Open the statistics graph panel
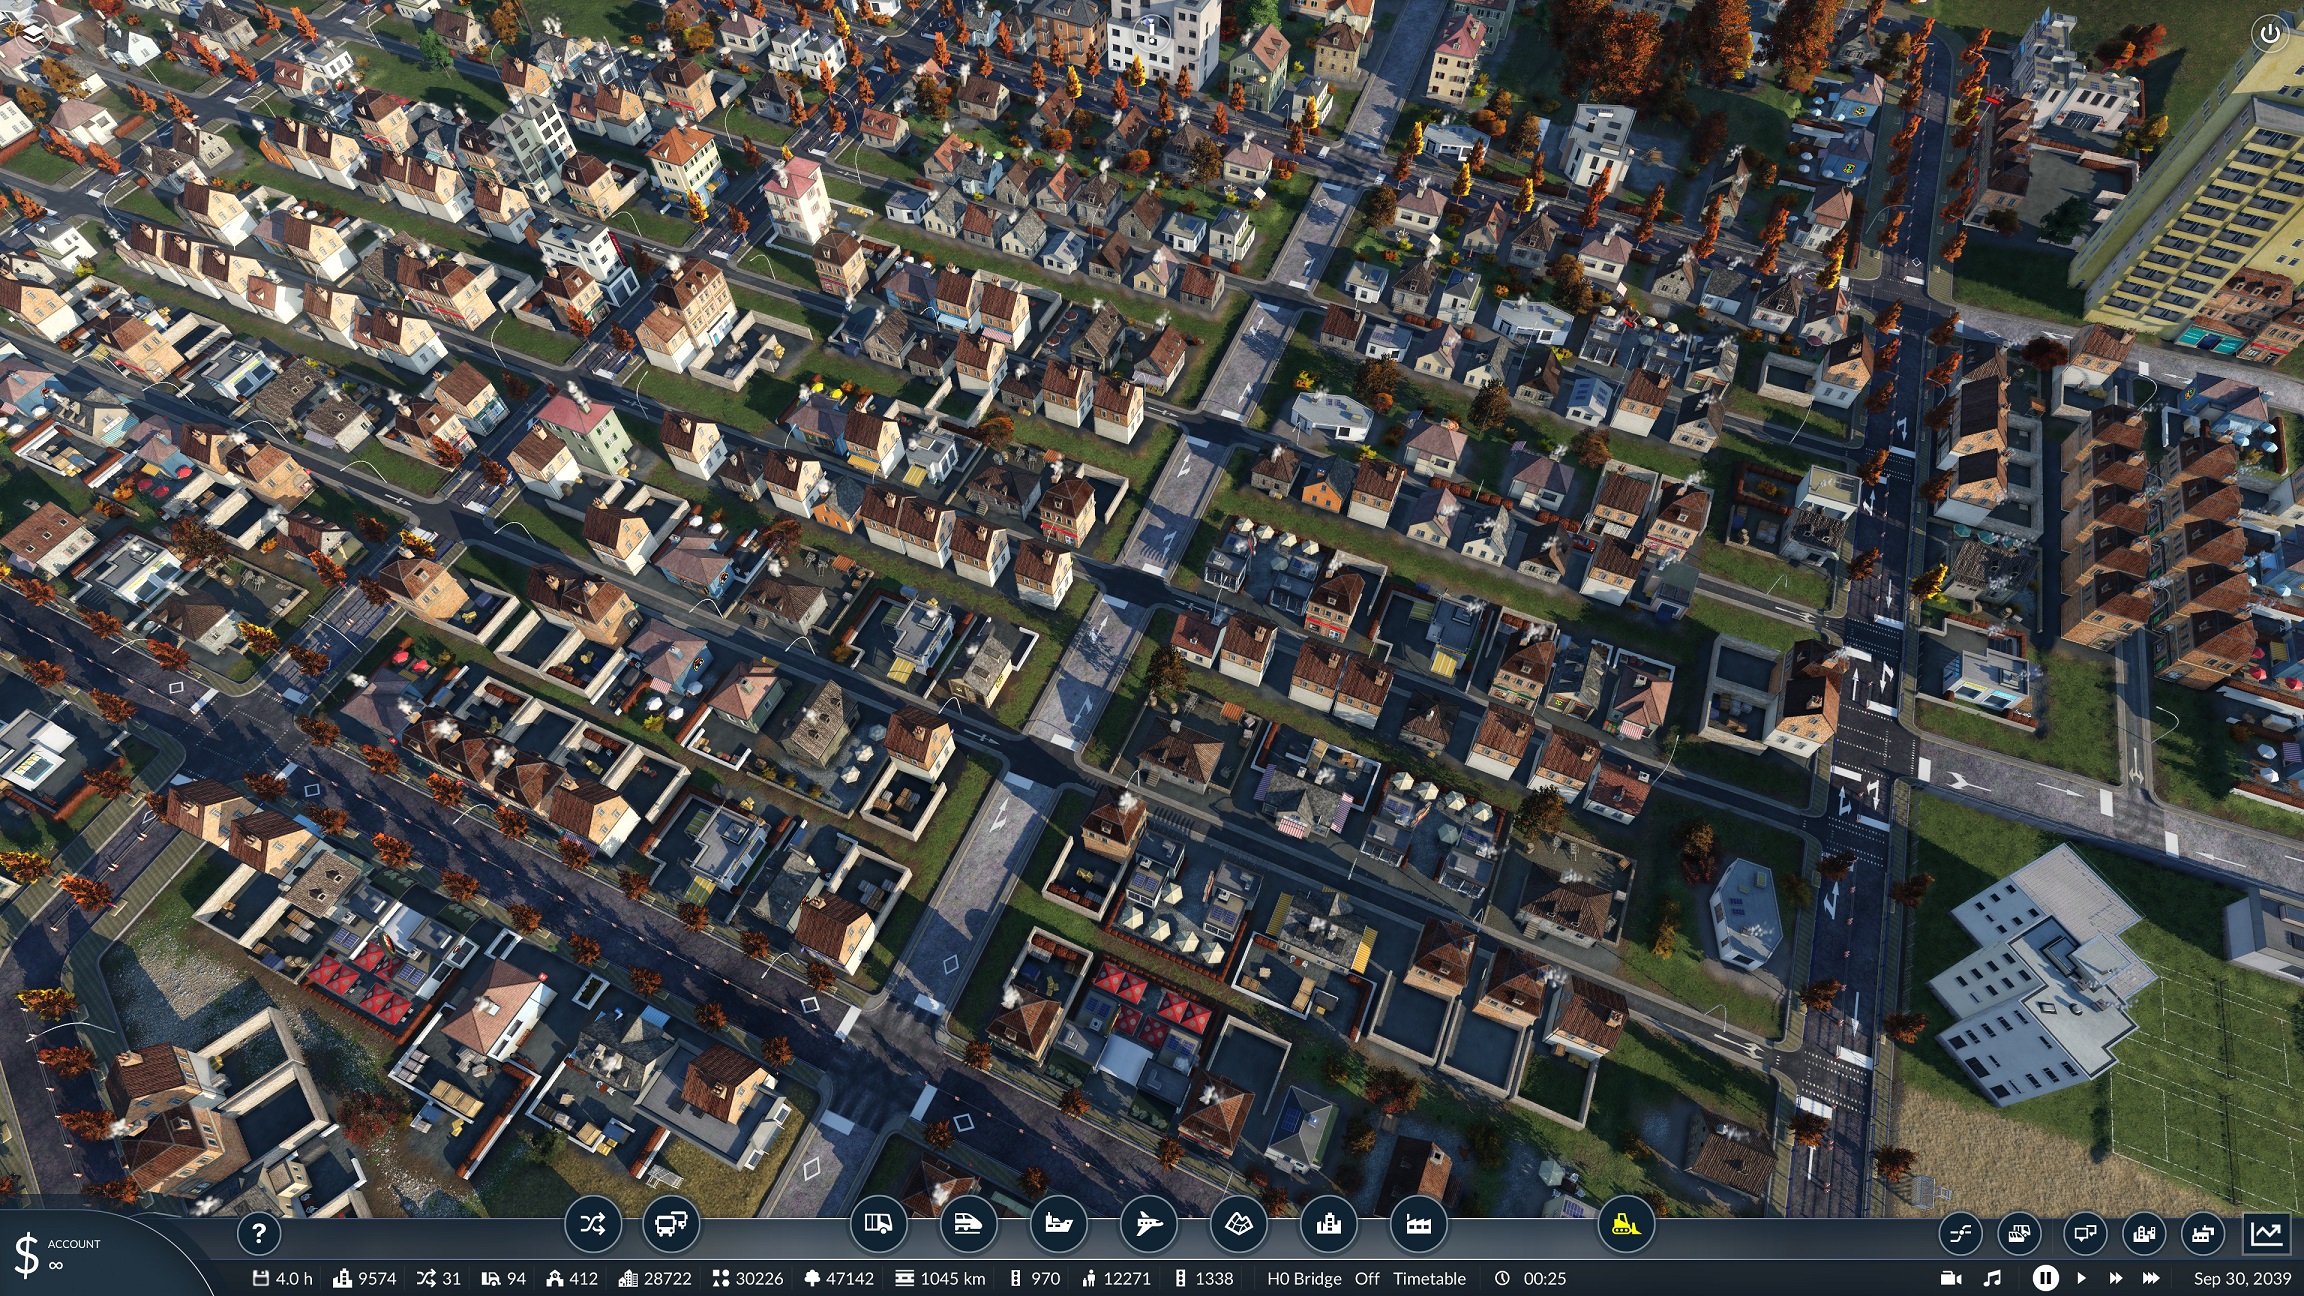Image resolution: width=2304 pixels, height=1296 pixels. click(x=2267, y=1233)
